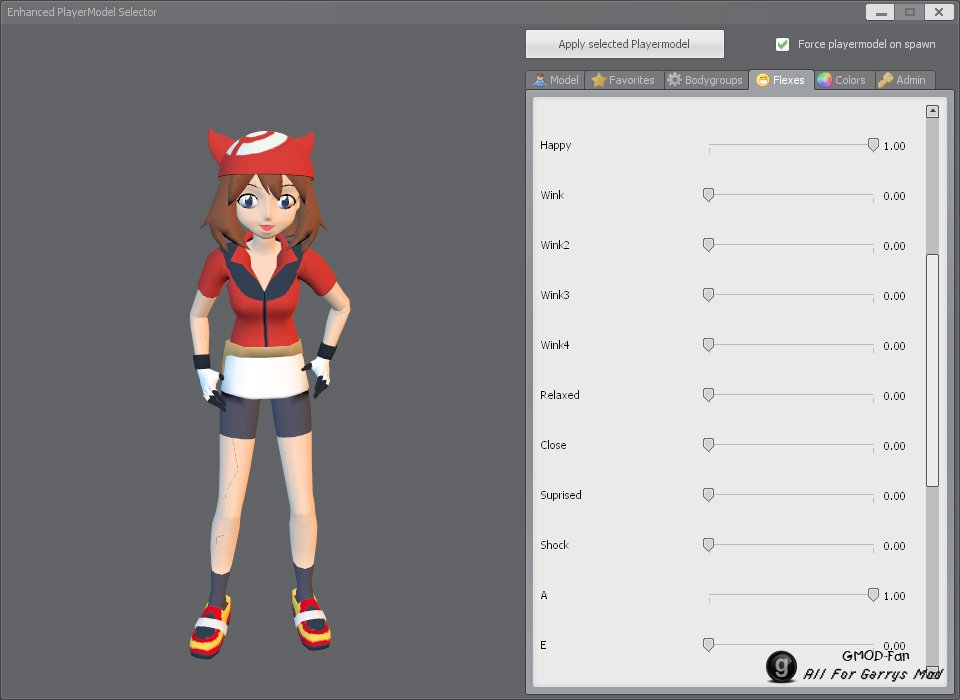
Task: Click the Wink slider handle
Action: [x=708, y=195]
